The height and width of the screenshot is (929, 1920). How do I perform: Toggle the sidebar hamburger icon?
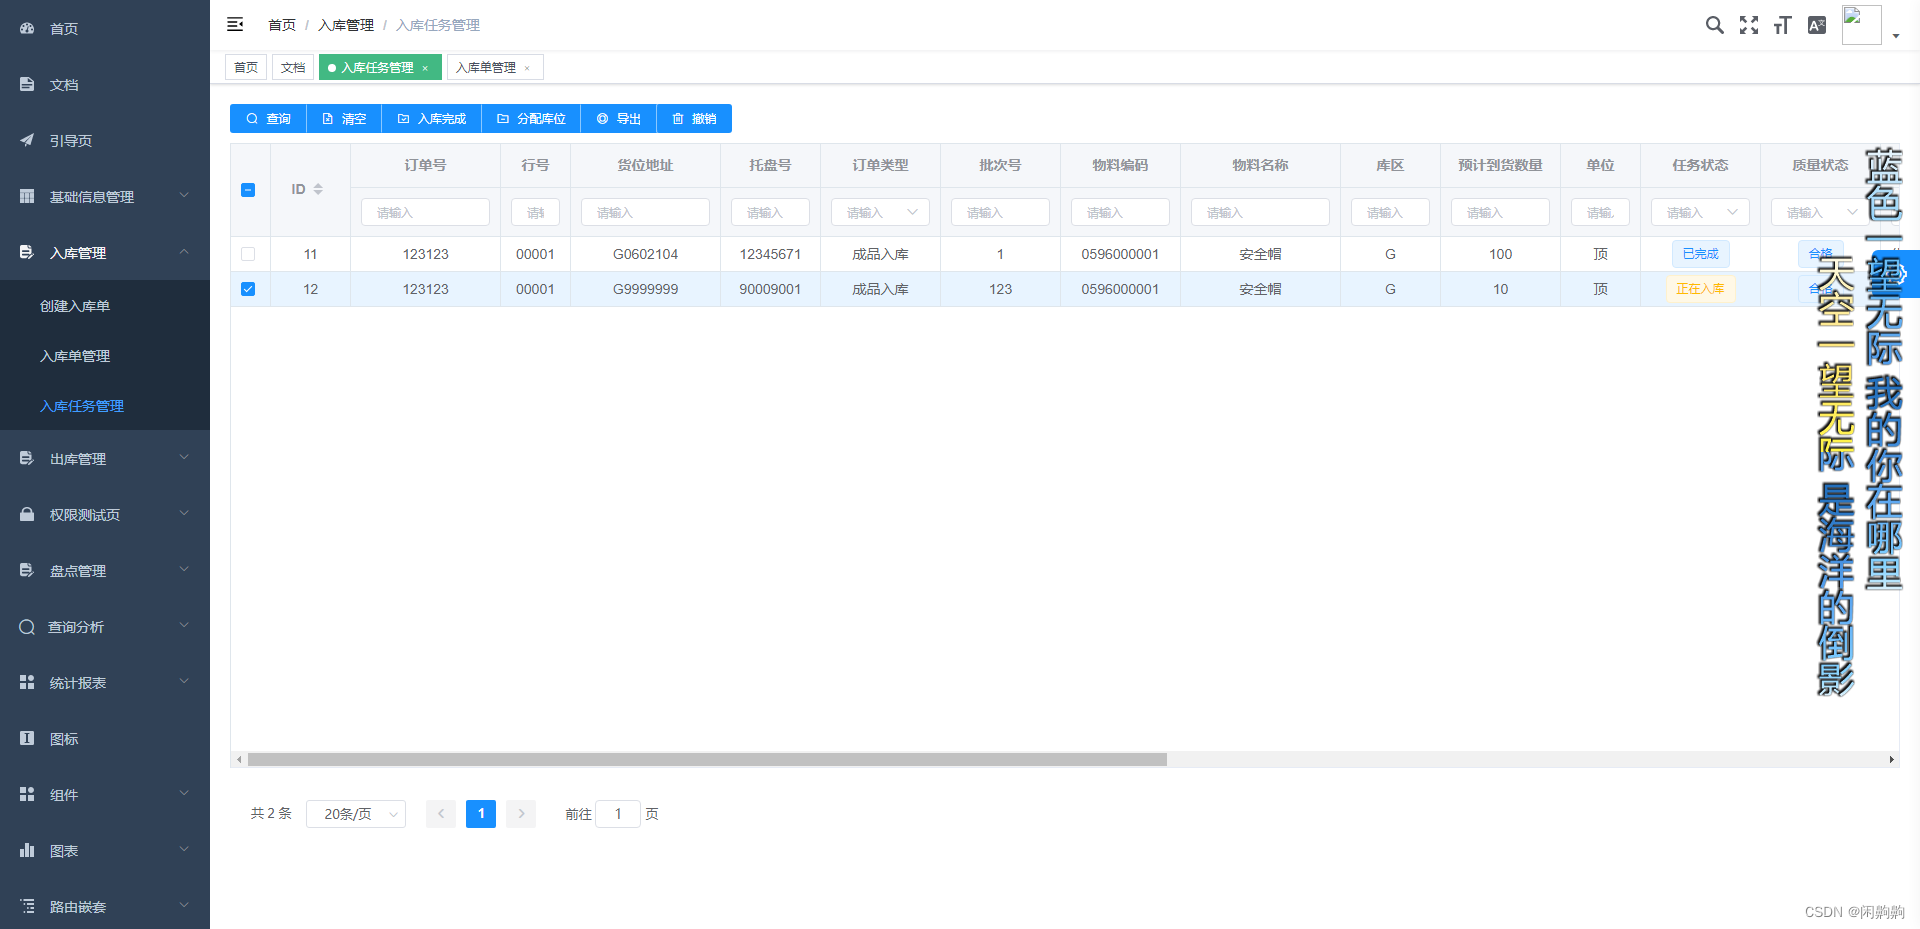235,25
